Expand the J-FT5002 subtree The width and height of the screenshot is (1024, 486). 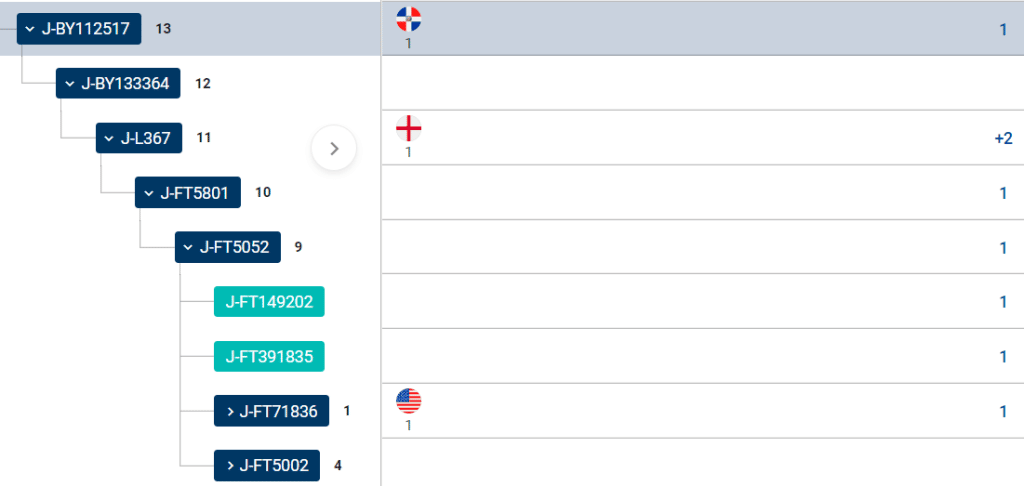228,465
